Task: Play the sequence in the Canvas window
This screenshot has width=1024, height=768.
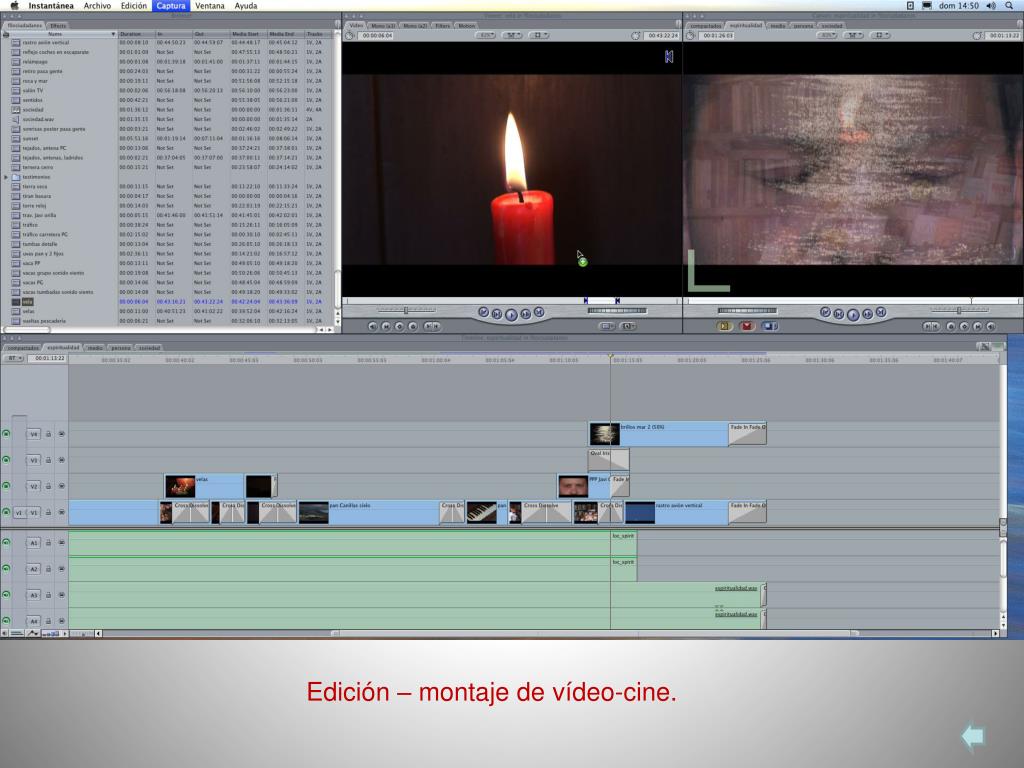Action: [853, 314]
